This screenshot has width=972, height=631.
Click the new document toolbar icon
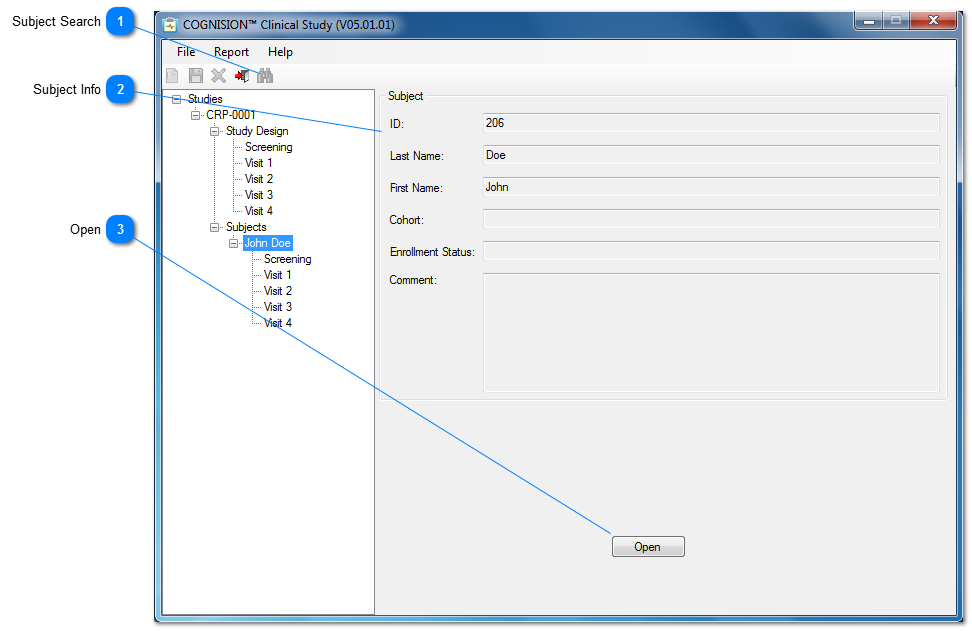(173, 76)
